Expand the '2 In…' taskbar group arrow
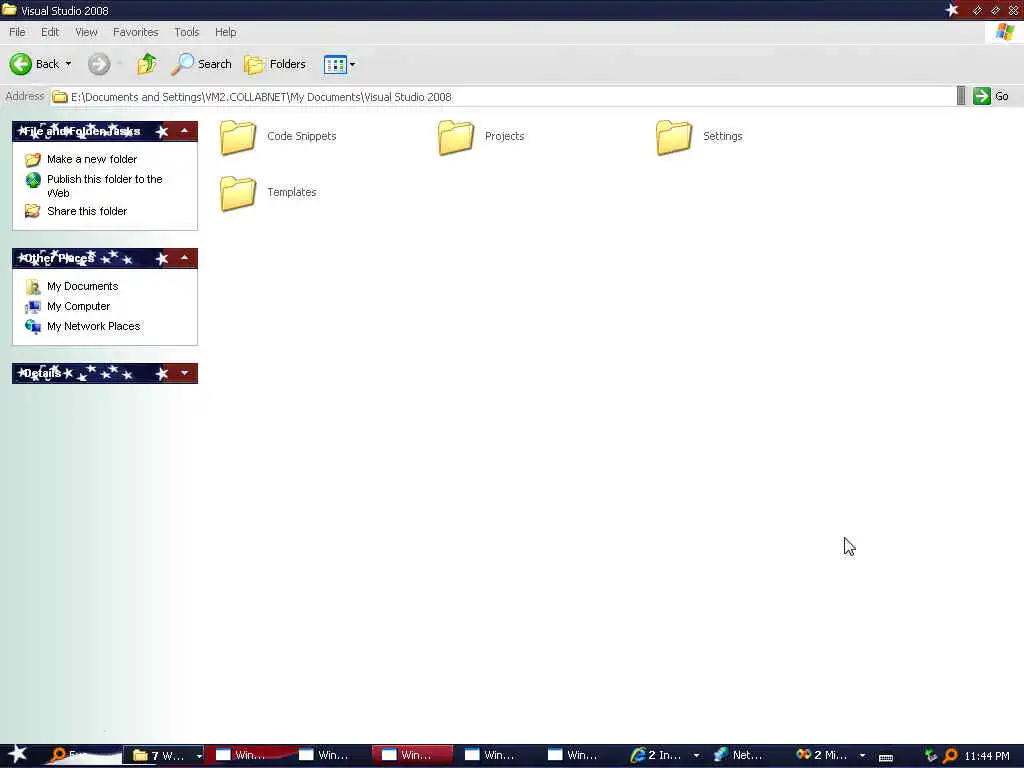Screen dimensions: 1024x768 [x=696, y=756]
